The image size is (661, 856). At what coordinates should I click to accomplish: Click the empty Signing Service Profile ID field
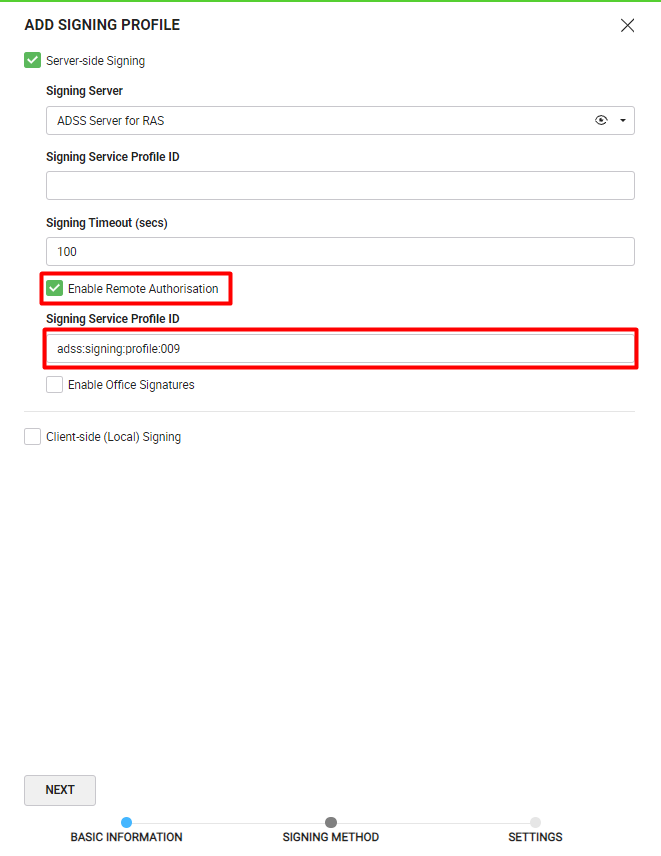(340, 186)
